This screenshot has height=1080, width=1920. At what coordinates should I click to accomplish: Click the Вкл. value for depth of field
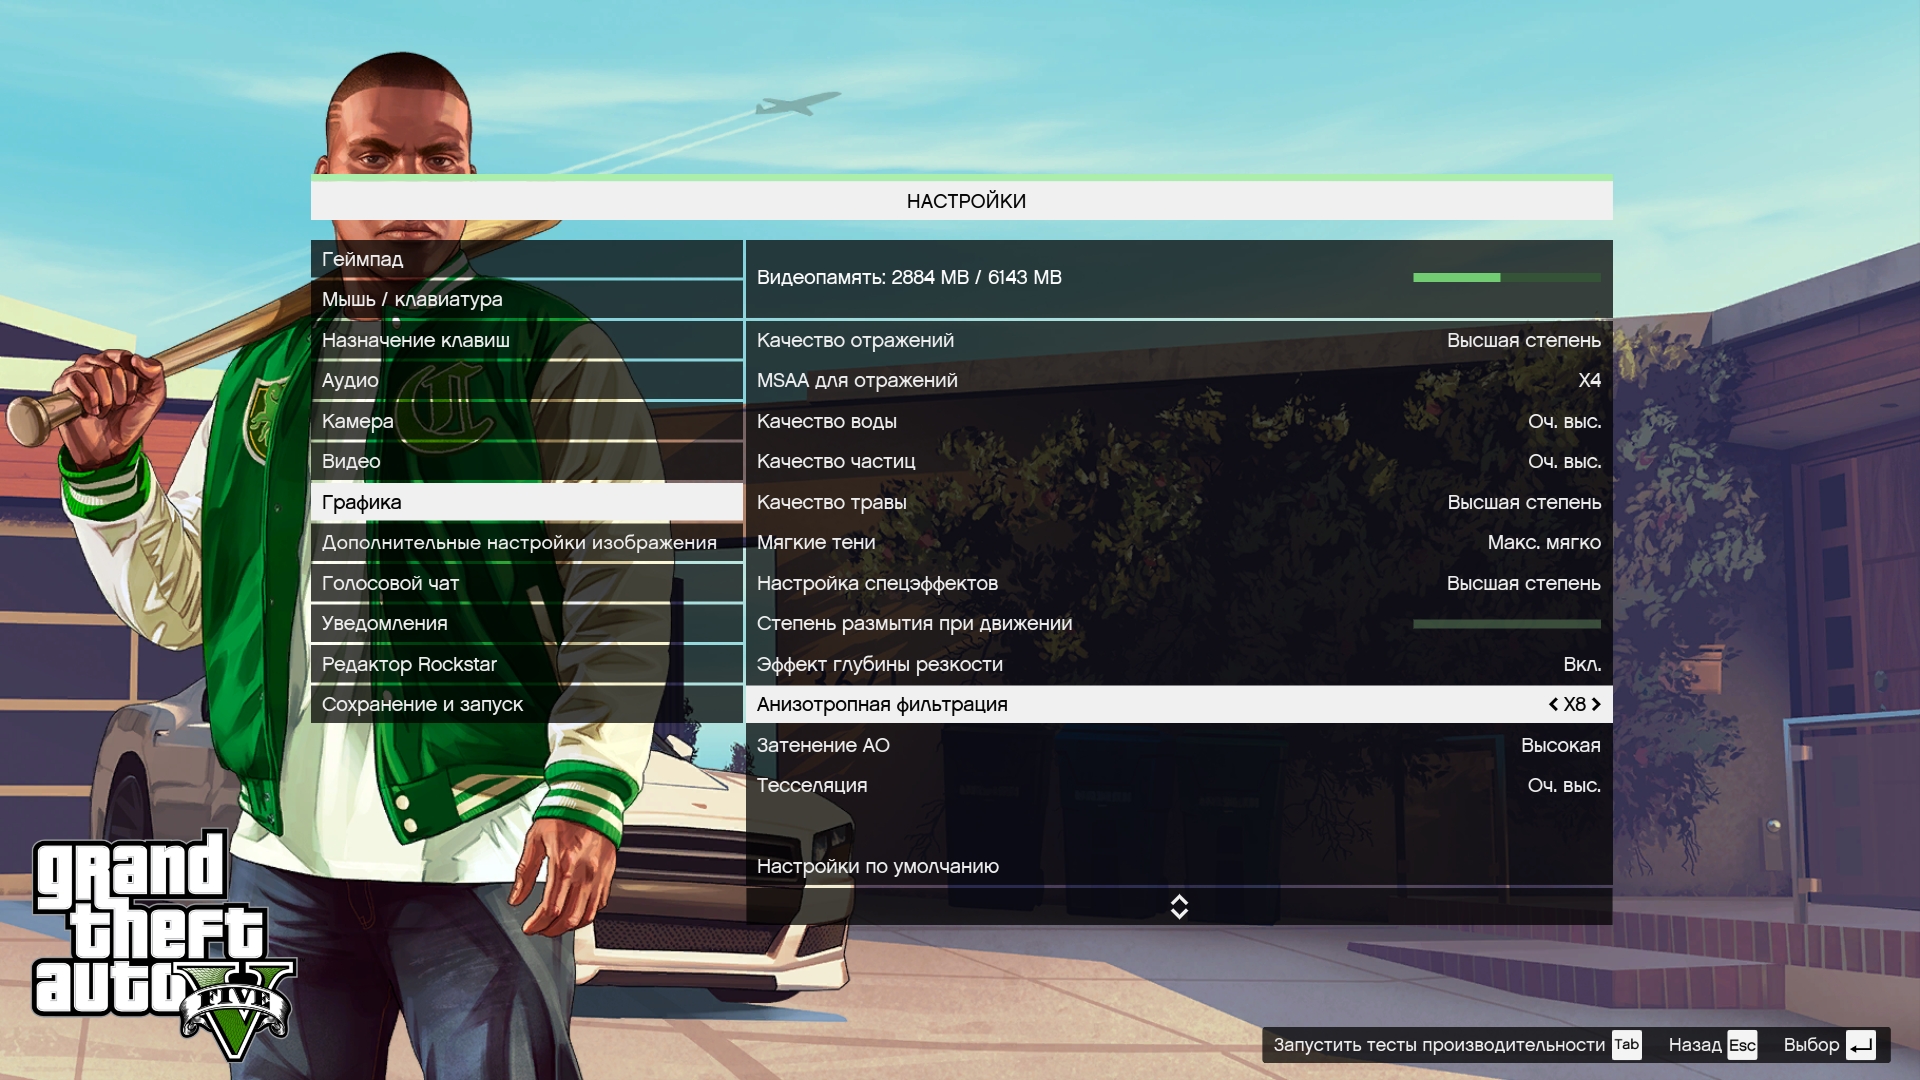coord(1582,664)
